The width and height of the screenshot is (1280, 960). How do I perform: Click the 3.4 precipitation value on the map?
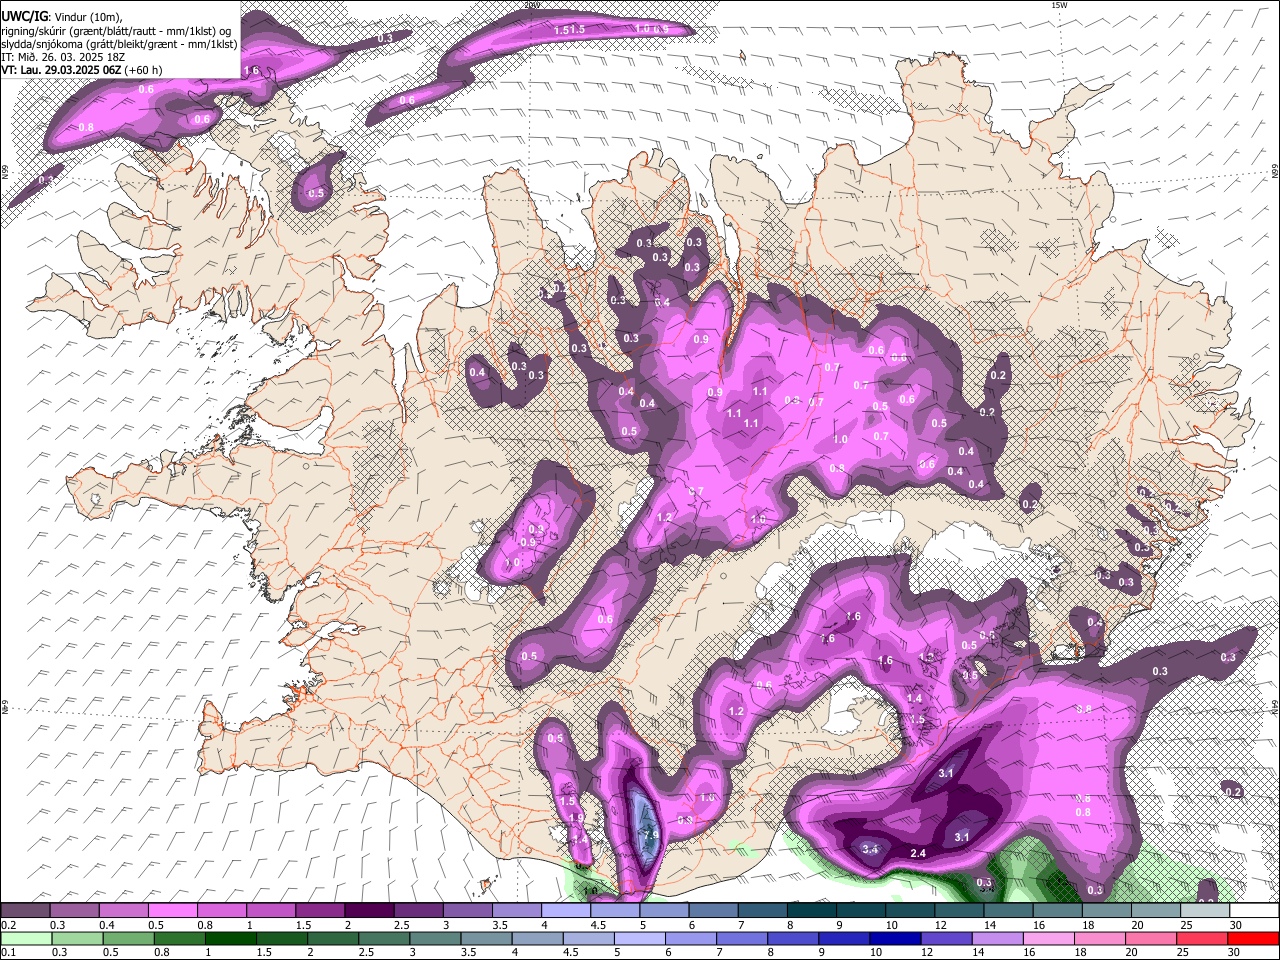coord(870,849)
